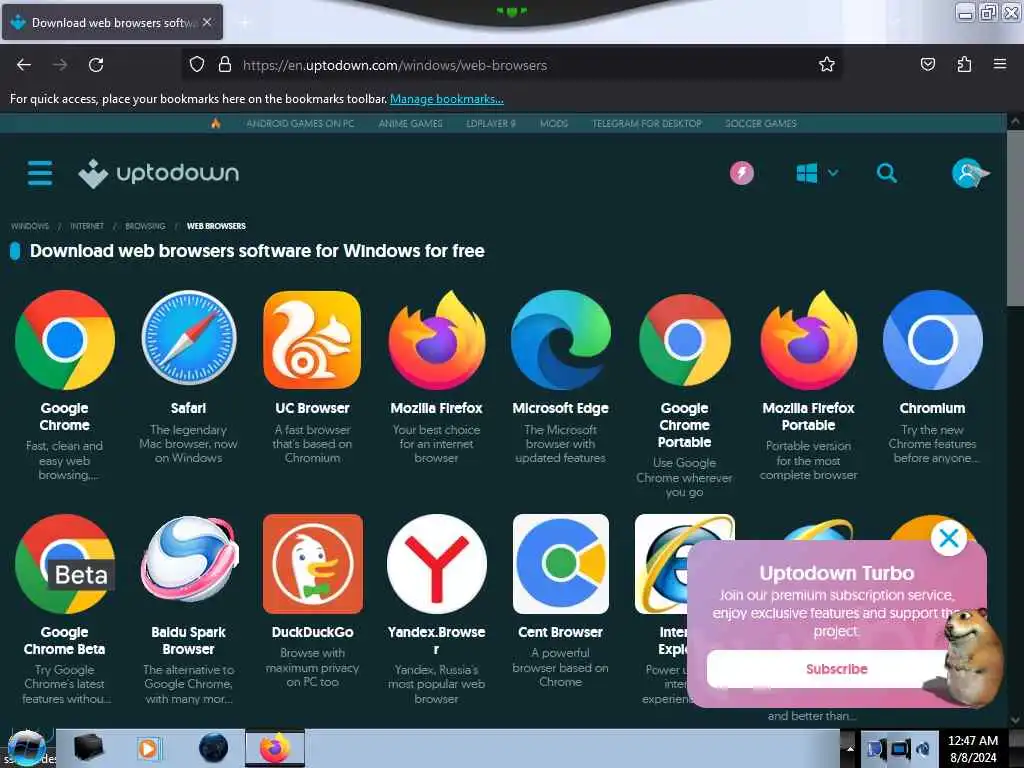Open the Manage bookmarks link
Viewport: 1024px width, 768px height.
pyautogui.click(x=447, y=99)
